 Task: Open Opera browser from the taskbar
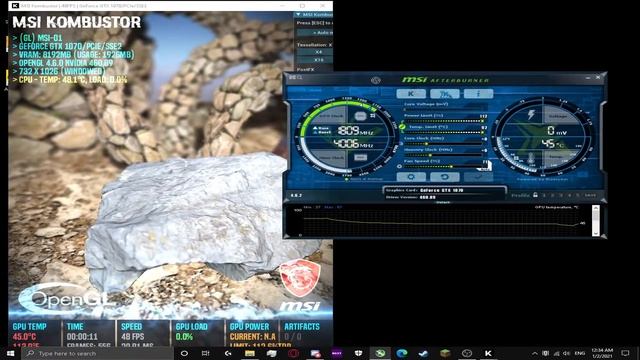tap(293, 353)
